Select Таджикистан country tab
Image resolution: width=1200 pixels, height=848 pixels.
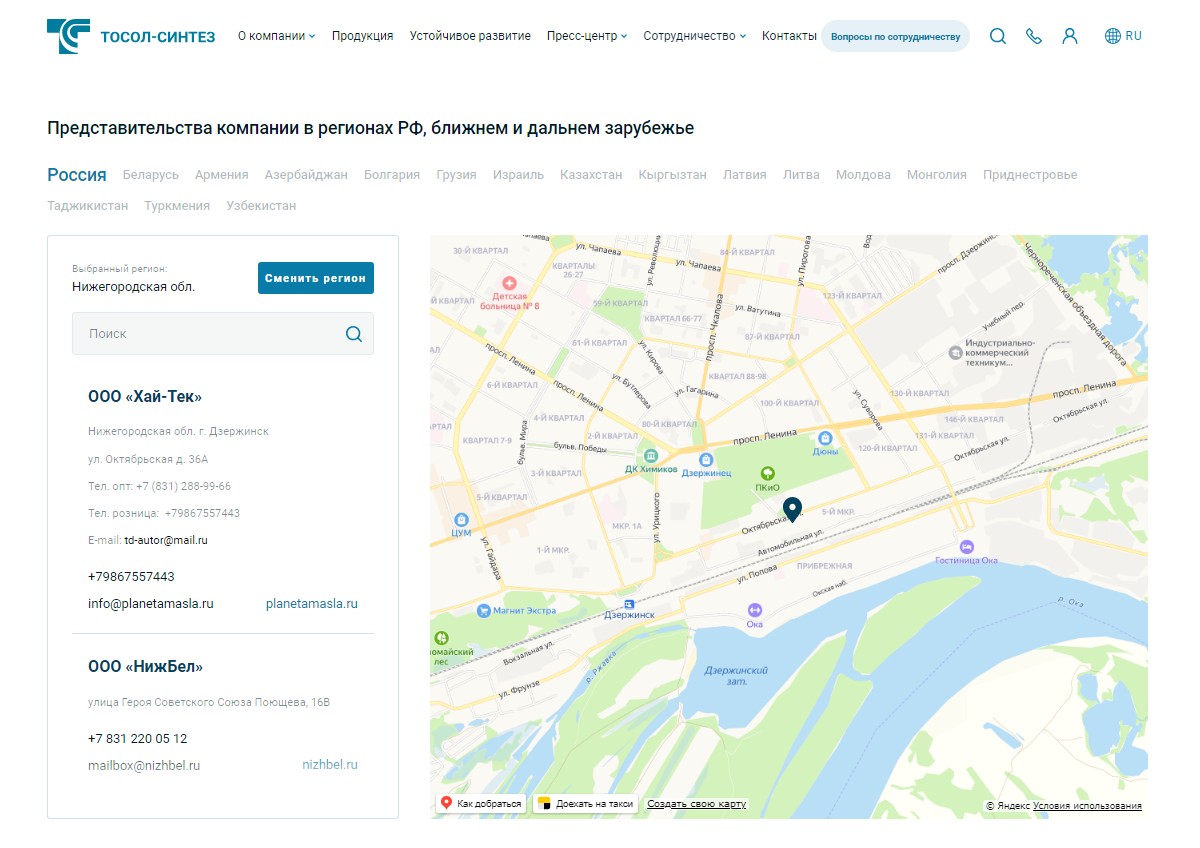88,206
